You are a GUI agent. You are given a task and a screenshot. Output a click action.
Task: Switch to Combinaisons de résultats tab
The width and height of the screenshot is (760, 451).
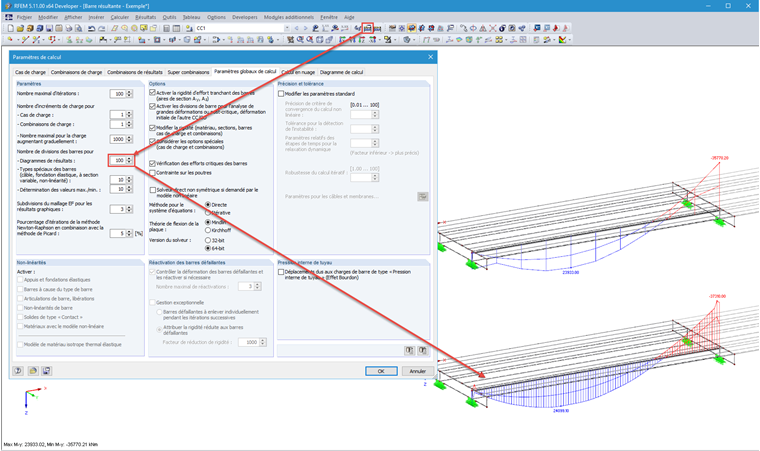click(135, 72)
